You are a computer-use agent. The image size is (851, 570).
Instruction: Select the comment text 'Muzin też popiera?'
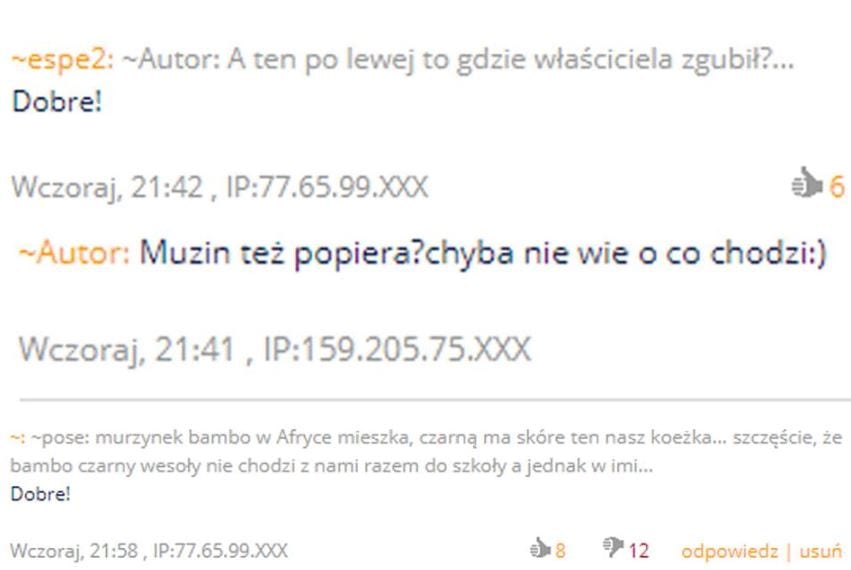[x=281, y=253]
